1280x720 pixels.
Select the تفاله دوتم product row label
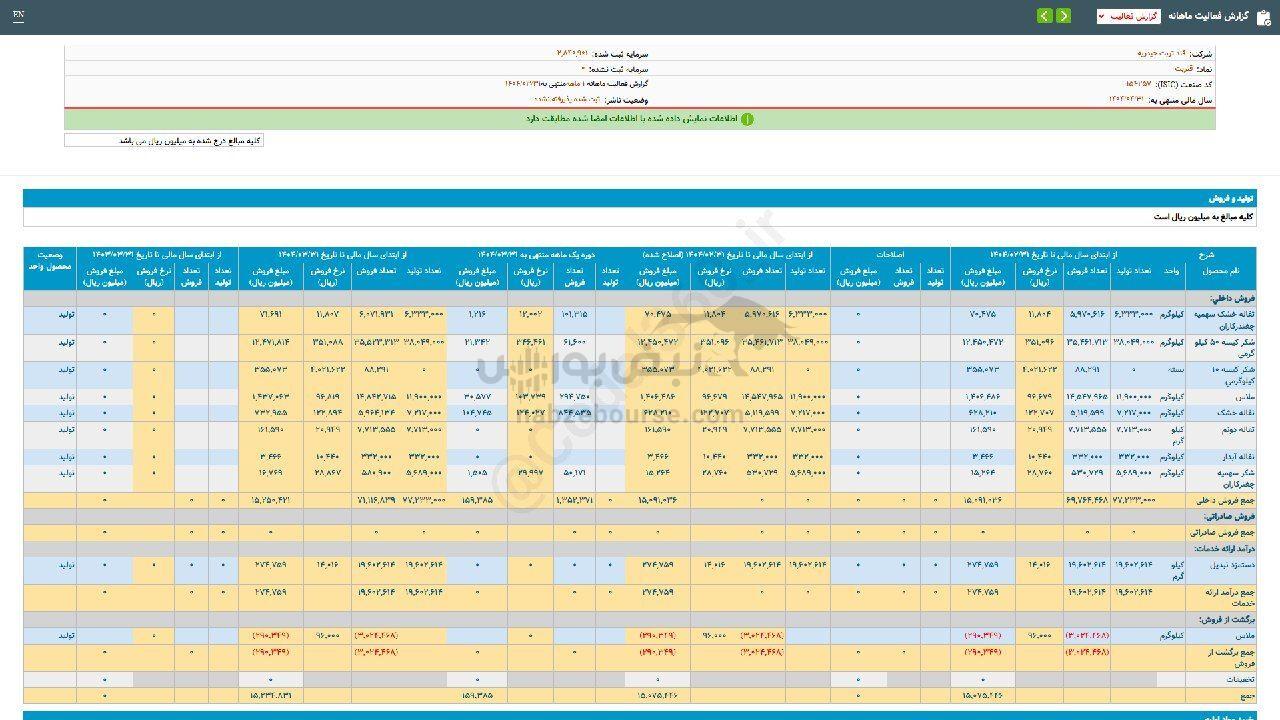point(1220,429)
